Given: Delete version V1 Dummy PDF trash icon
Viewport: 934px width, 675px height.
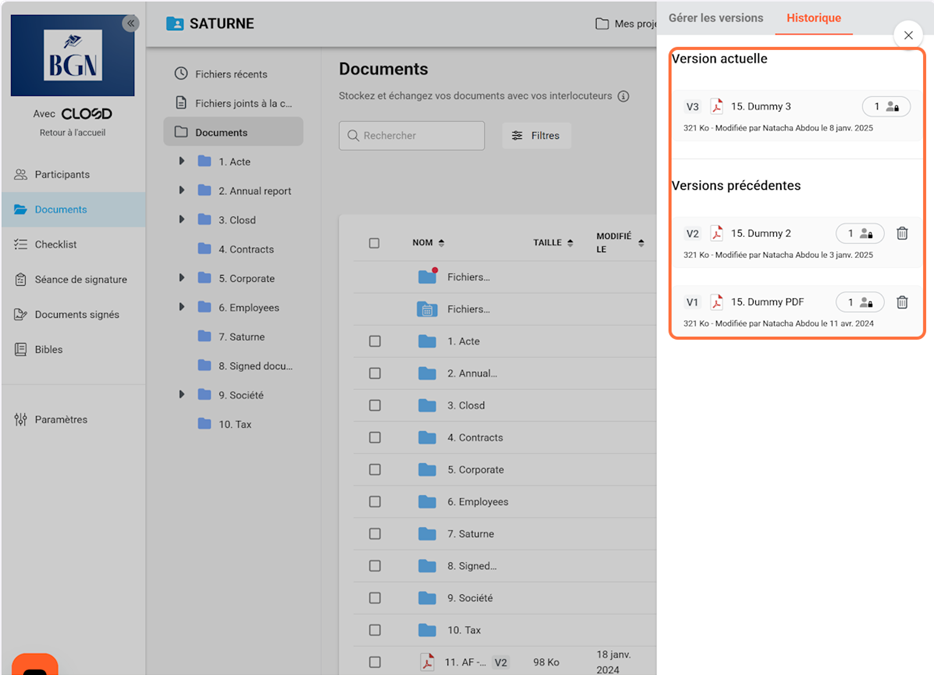Looking at the screenshot, I should [x=901, y=302].
